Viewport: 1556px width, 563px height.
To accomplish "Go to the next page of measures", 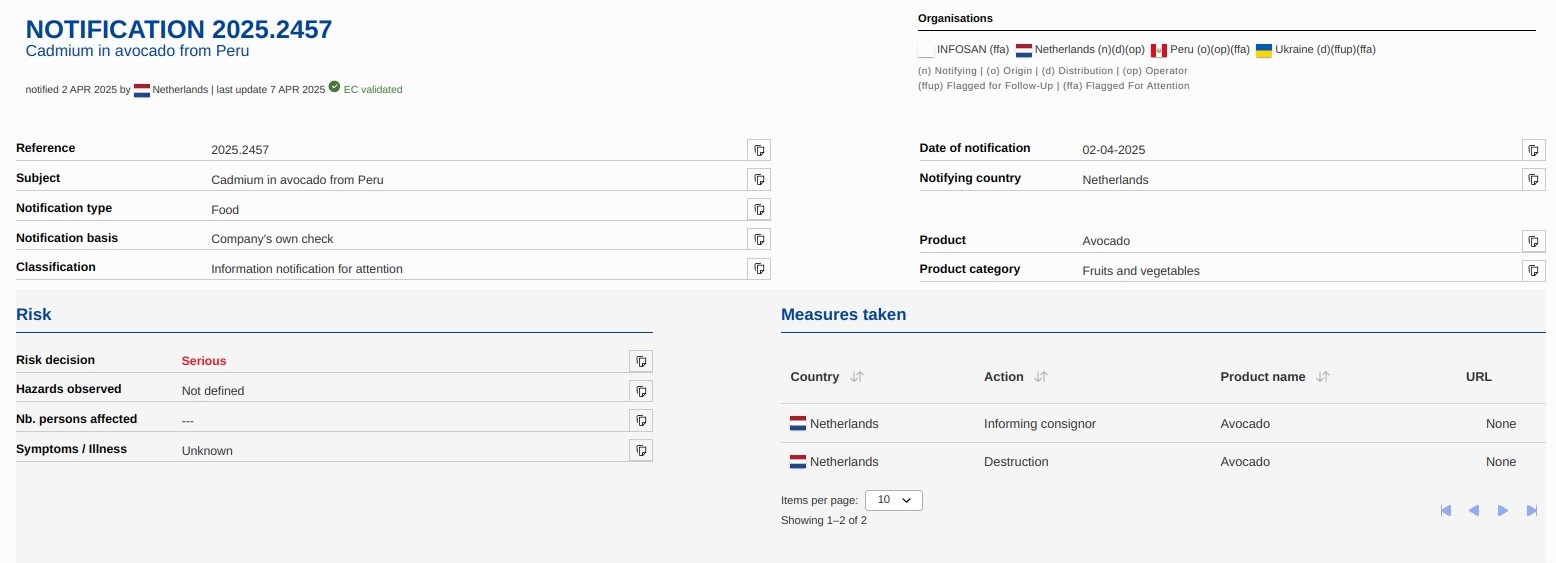I will pos(1502,511).
